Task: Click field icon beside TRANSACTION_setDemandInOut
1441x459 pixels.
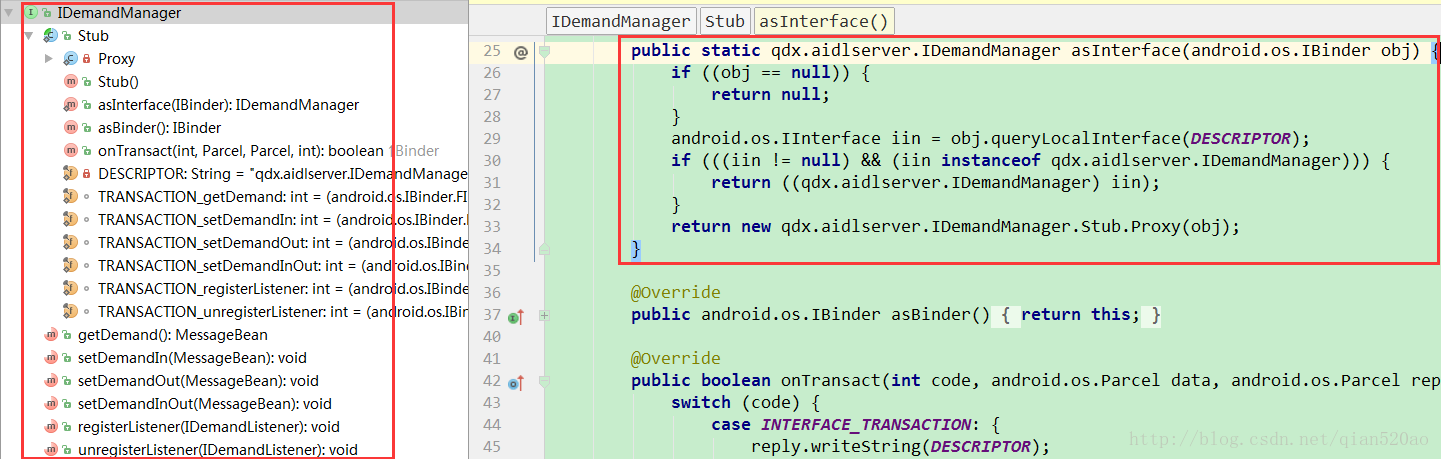Action: pos(71,266)
